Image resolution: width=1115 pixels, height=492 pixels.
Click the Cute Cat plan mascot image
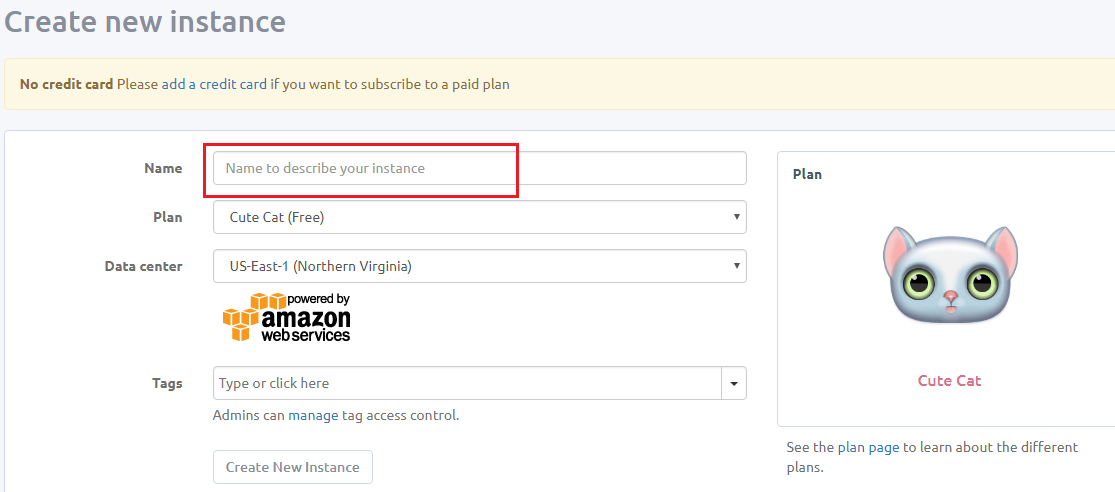point(950,274)
